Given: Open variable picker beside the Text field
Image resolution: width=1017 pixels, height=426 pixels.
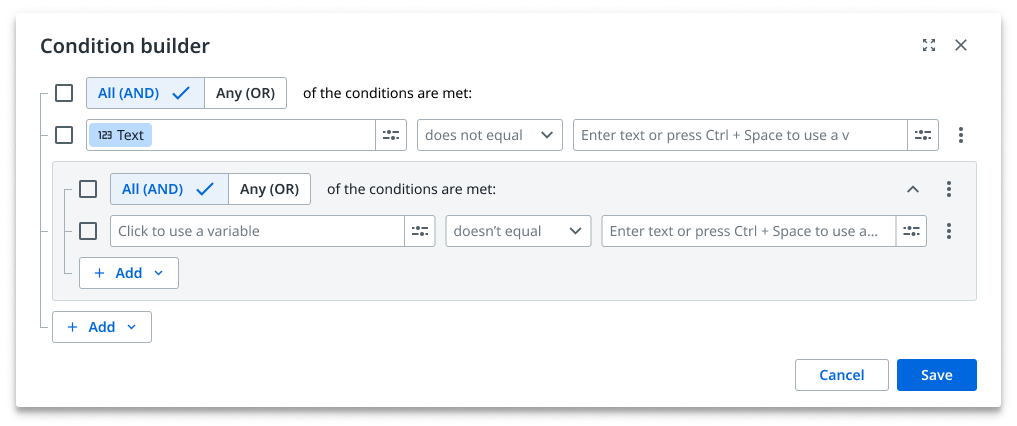Looking at the screenshot, I should (390, 135).
